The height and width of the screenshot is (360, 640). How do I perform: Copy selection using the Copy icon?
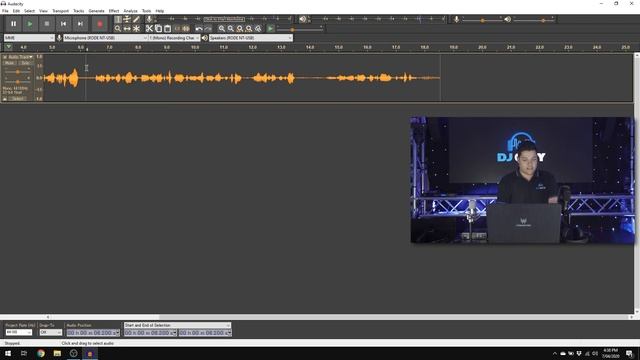158,29
